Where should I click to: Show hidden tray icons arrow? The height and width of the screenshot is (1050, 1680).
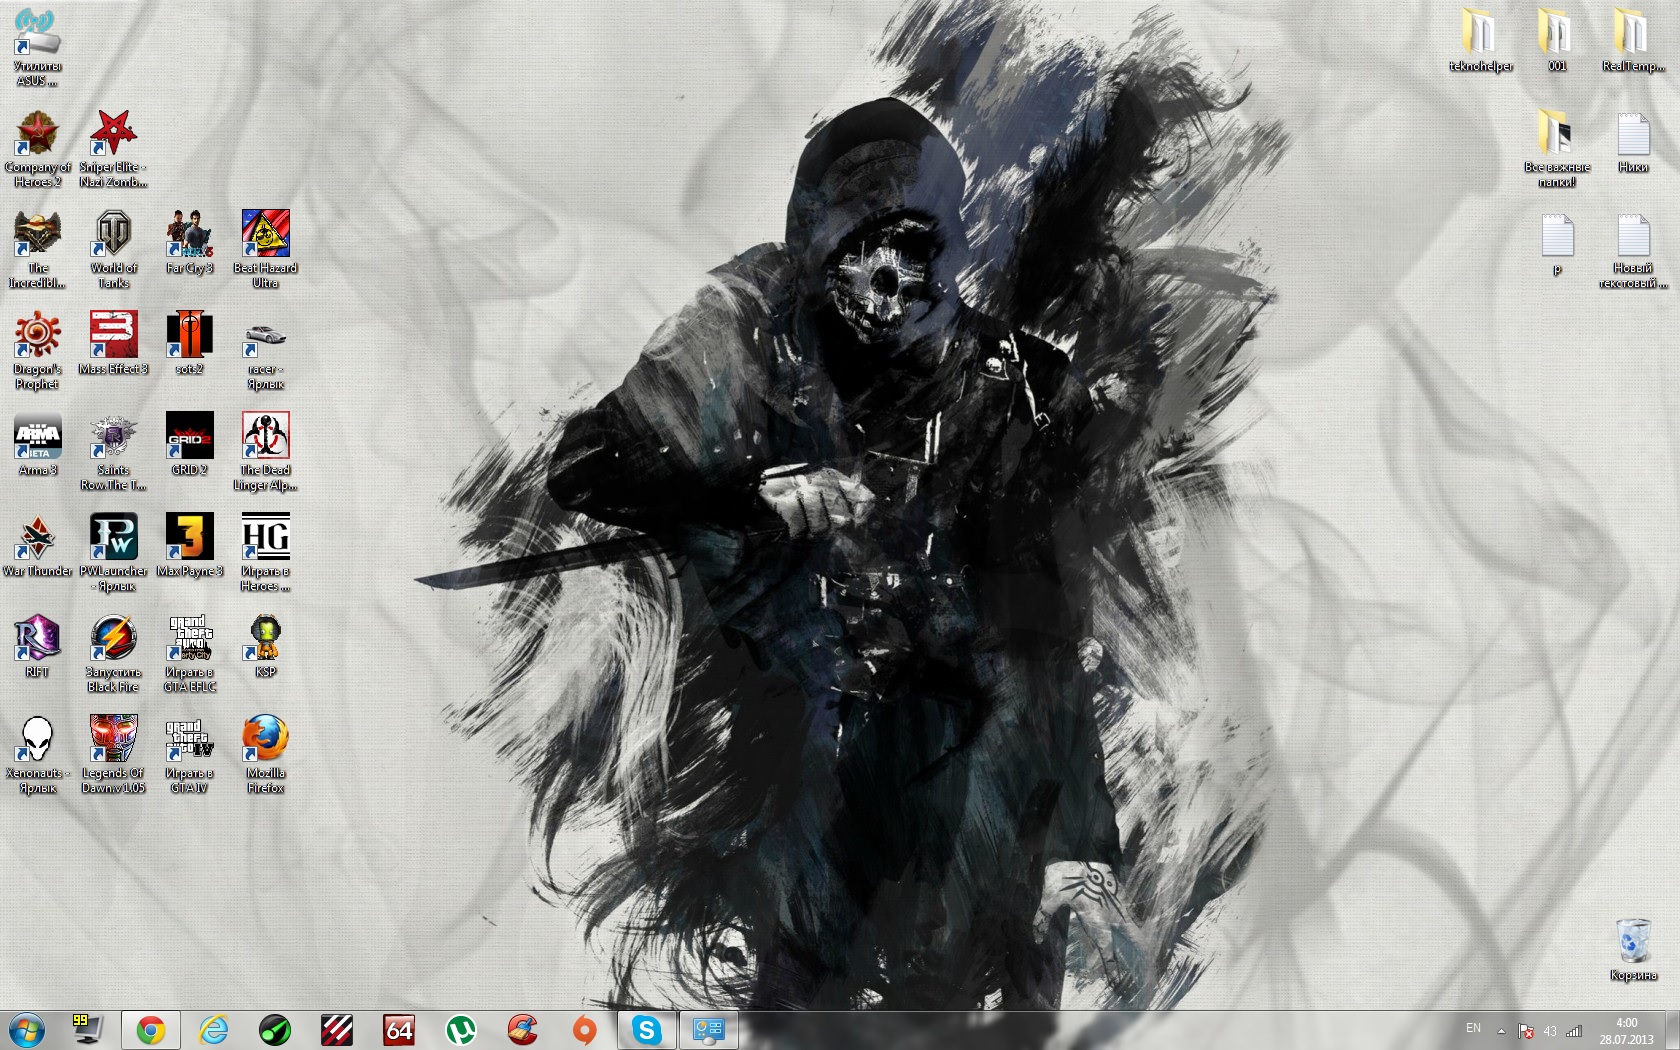pos(1501,1030)
